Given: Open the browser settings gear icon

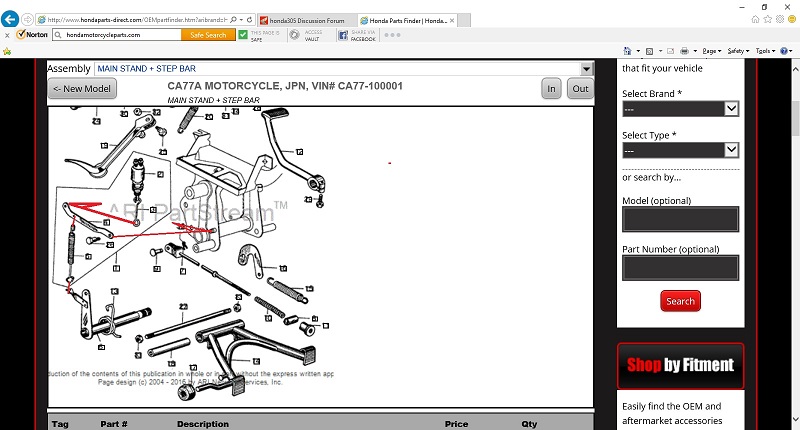Looking at the screenshot, I should click(779, 20).
